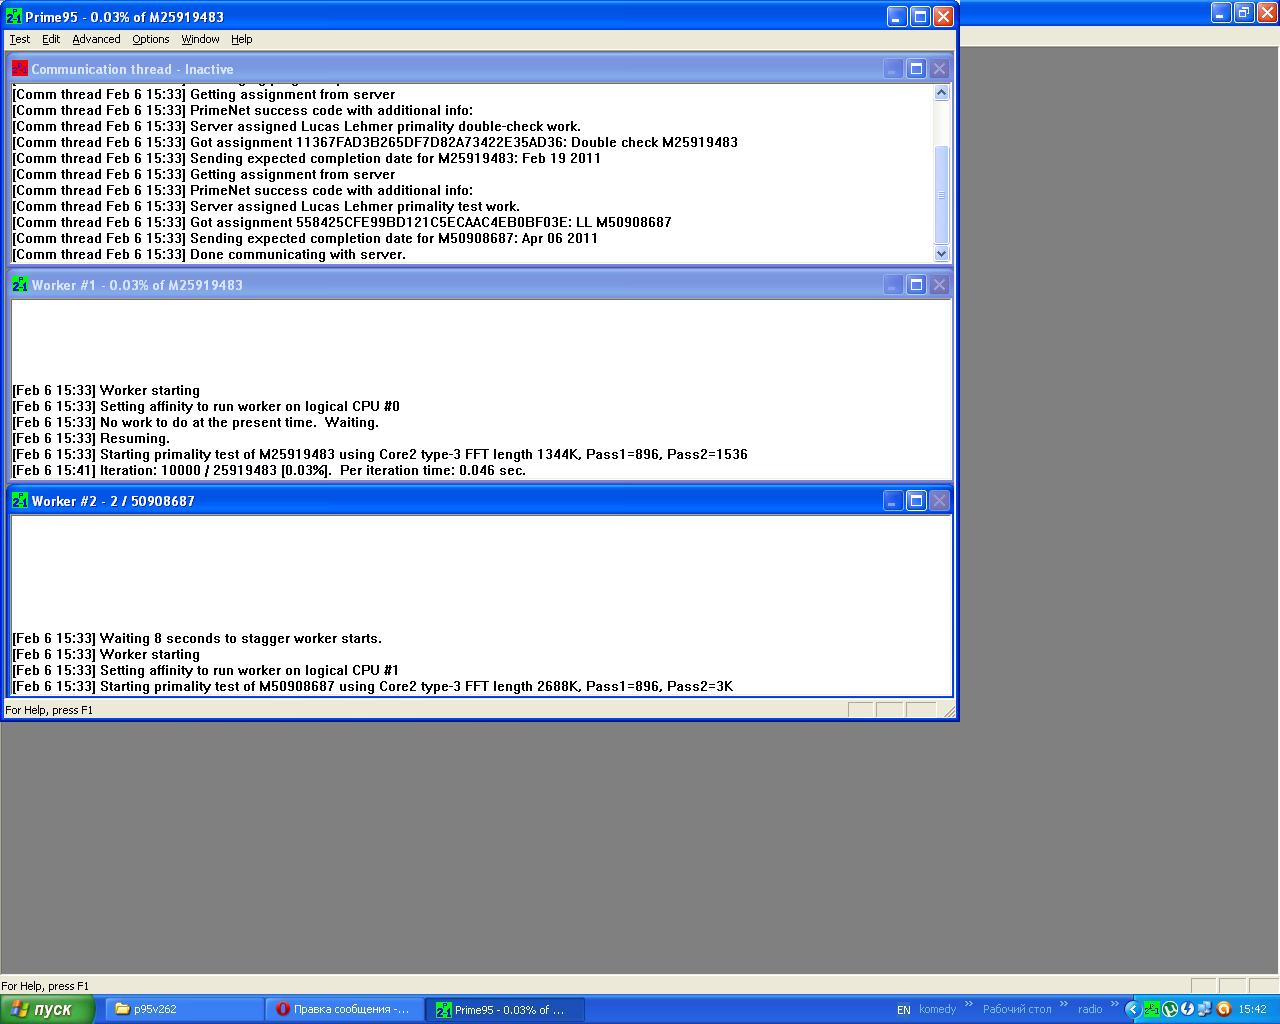The height and width of the screenshot is (1024, 1280).
Task: Click log line 'Done communicating with server.'
Action: [209, 254]
